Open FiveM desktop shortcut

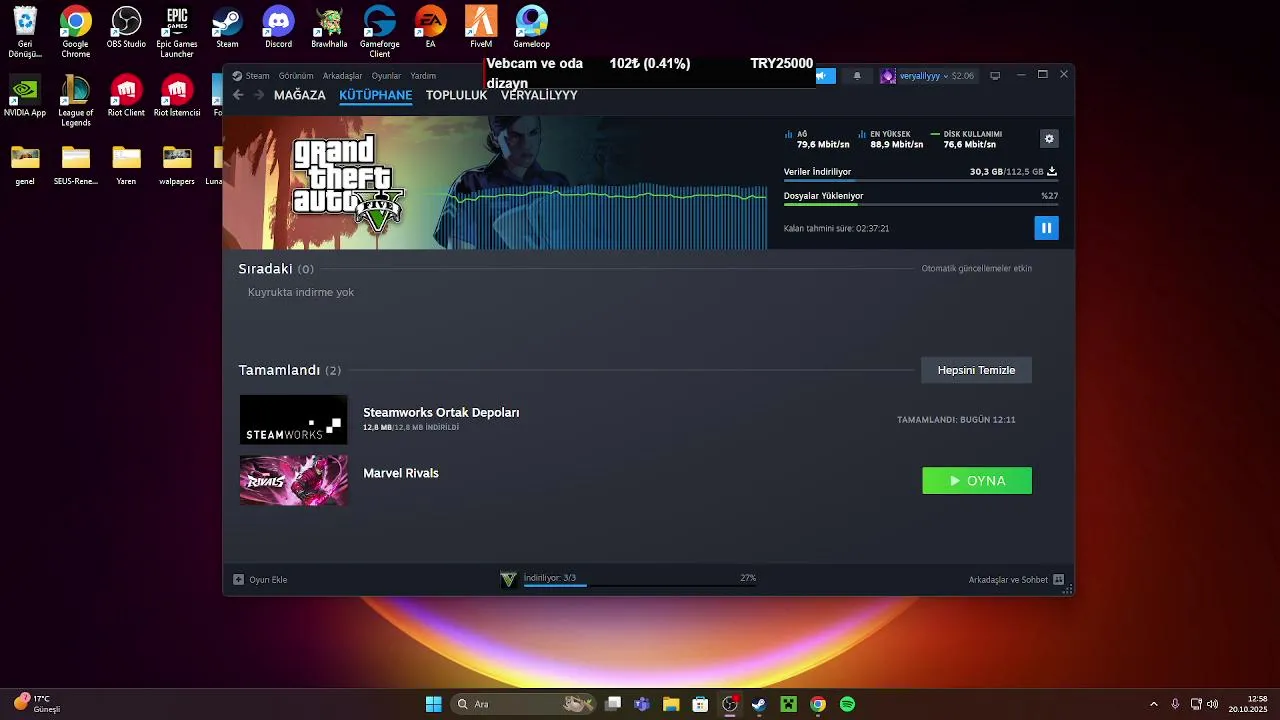coord(481,28)
